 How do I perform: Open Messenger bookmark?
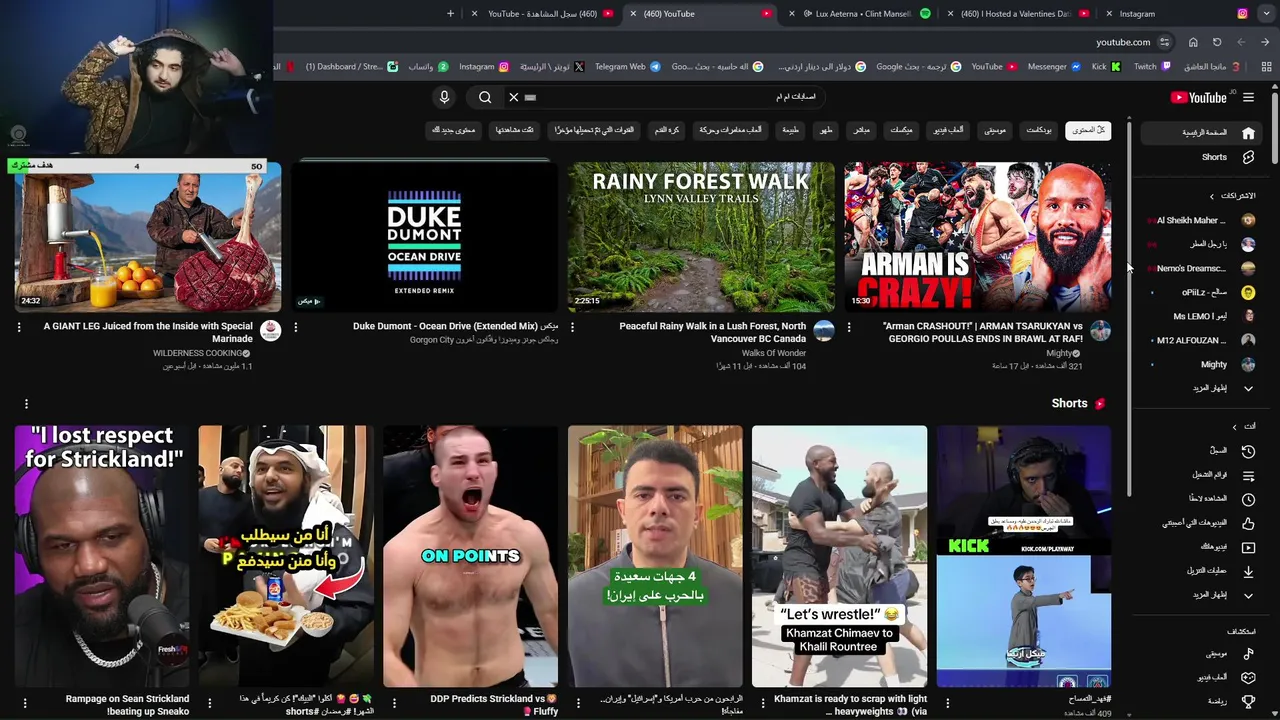pyautogui.click(x=1054, y=67)
